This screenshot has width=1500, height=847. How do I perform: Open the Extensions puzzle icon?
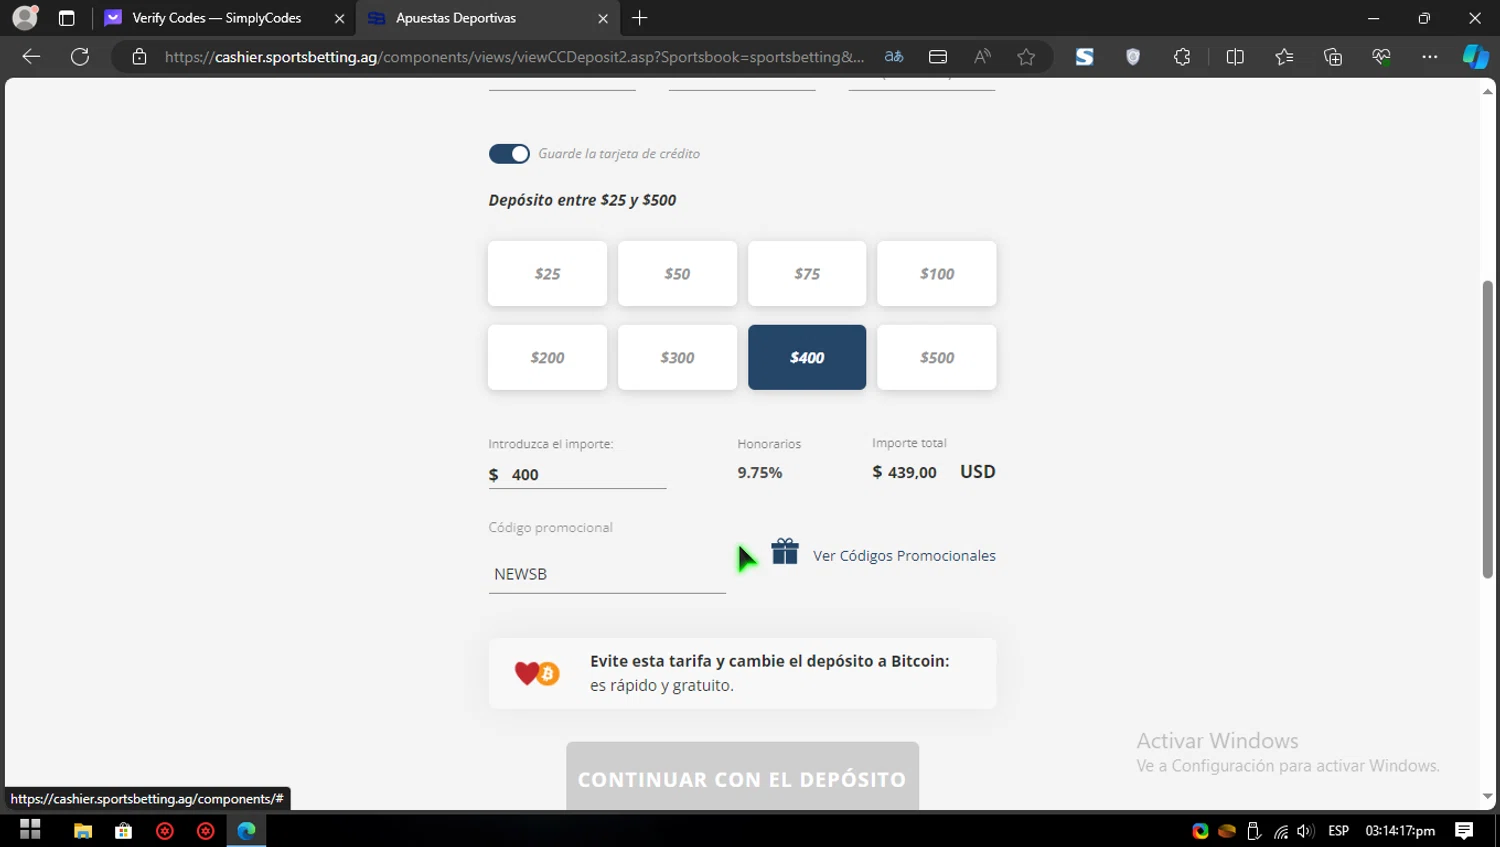[x=1182, y=57]
